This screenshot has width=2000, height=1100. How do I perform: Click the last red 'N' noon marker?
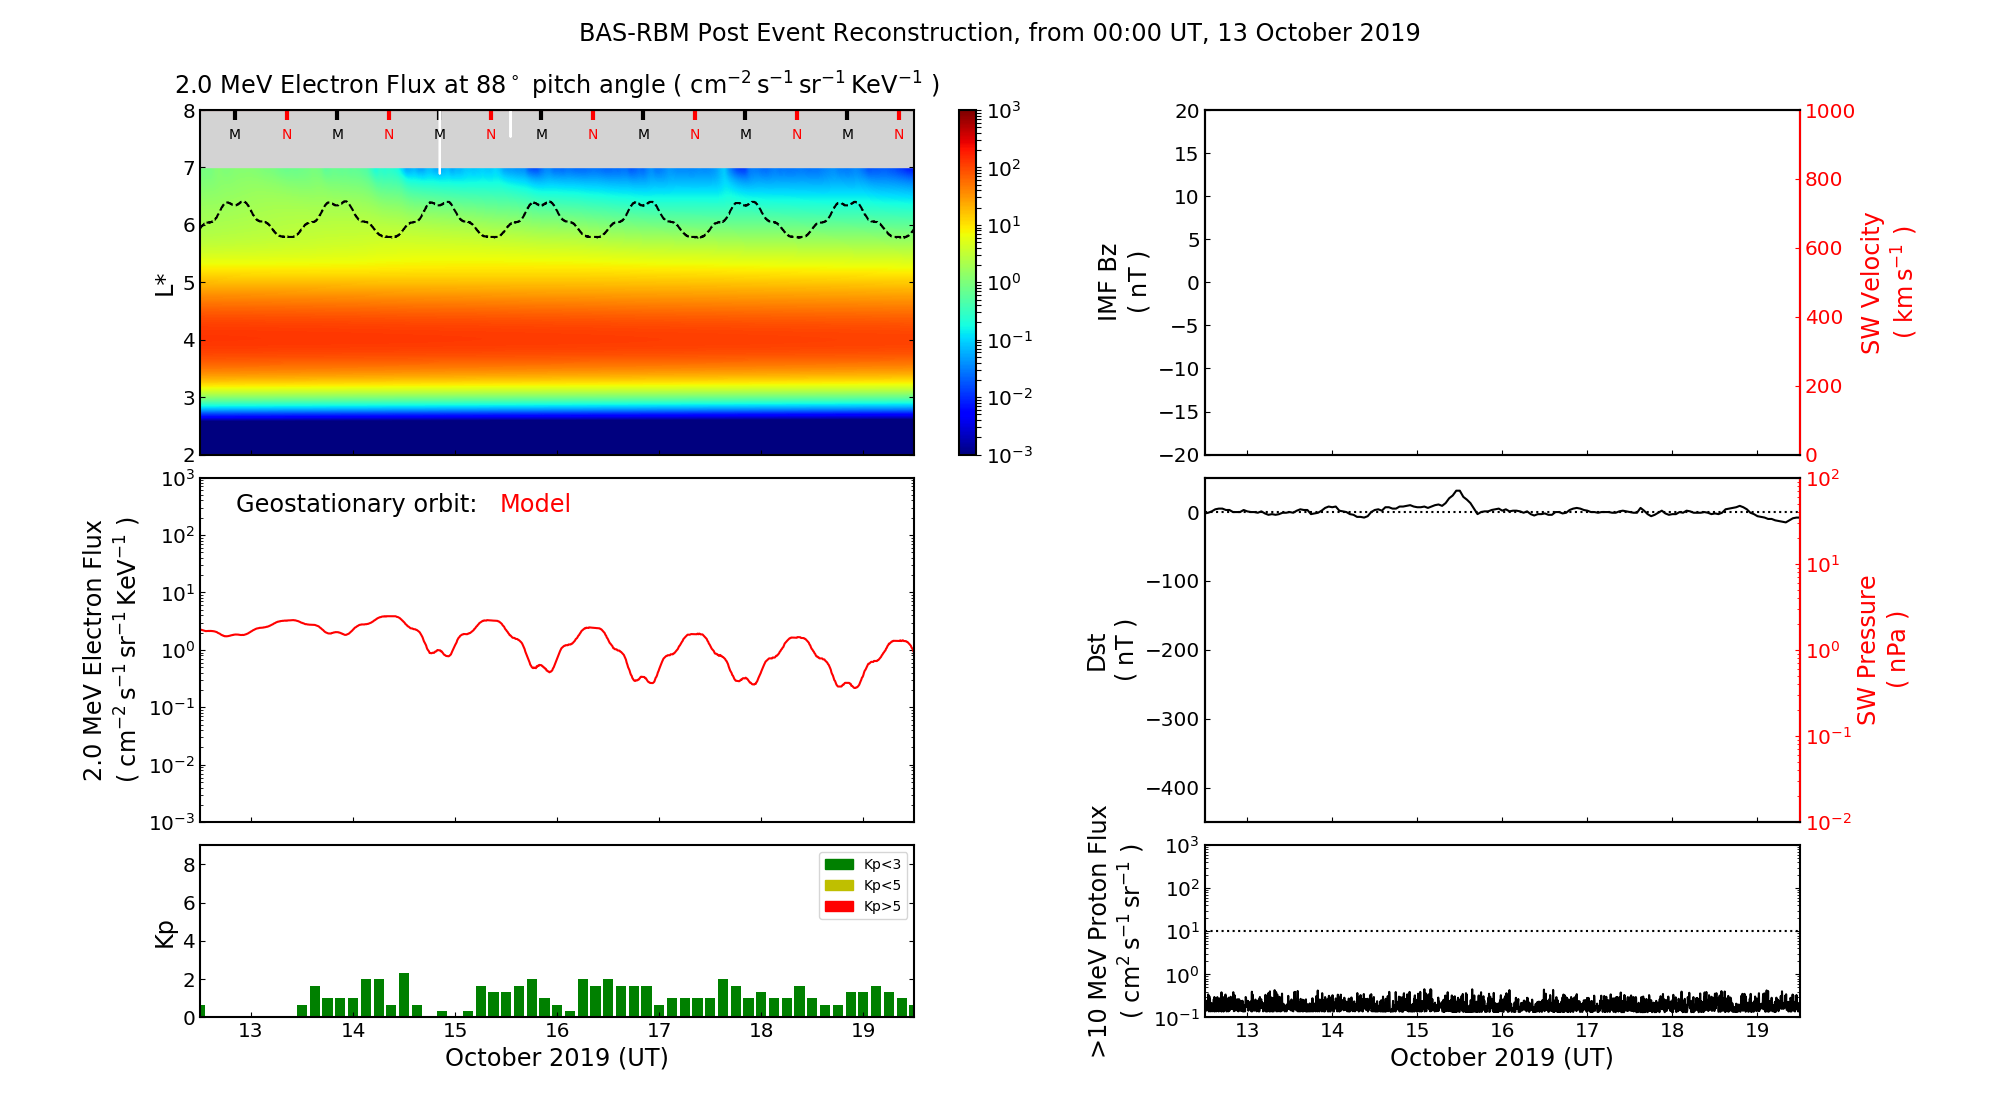[899, 134]
